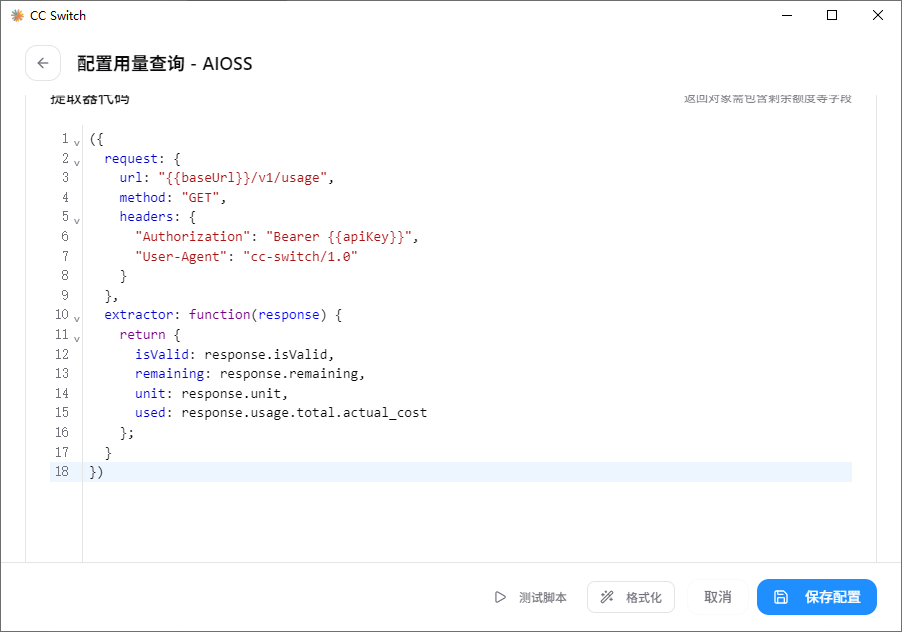Fold the extractor function on line 10

77,318
